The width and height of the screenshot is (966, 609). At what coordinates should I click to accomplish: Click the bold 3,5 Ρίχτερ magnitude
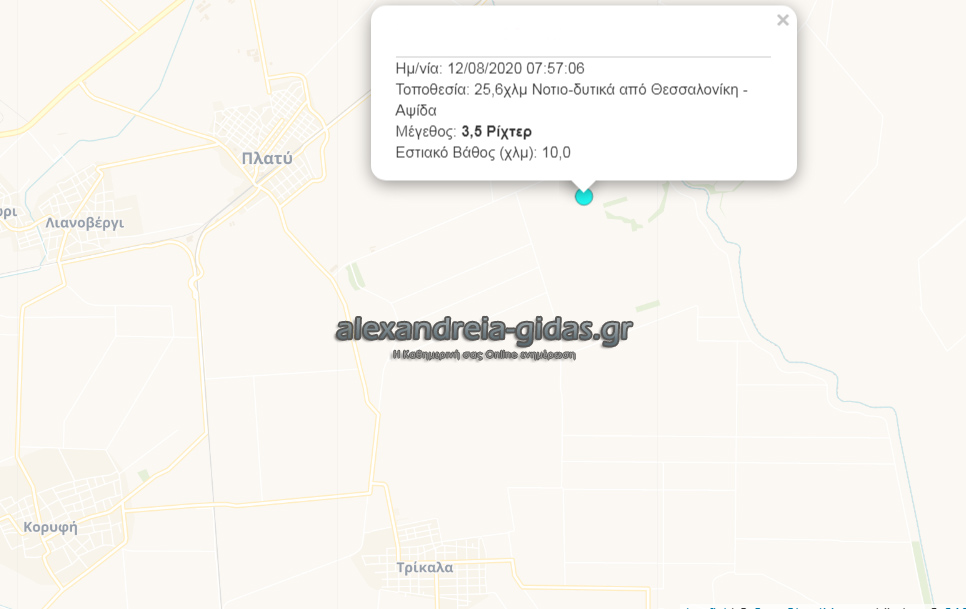click(x=497, y=131)
